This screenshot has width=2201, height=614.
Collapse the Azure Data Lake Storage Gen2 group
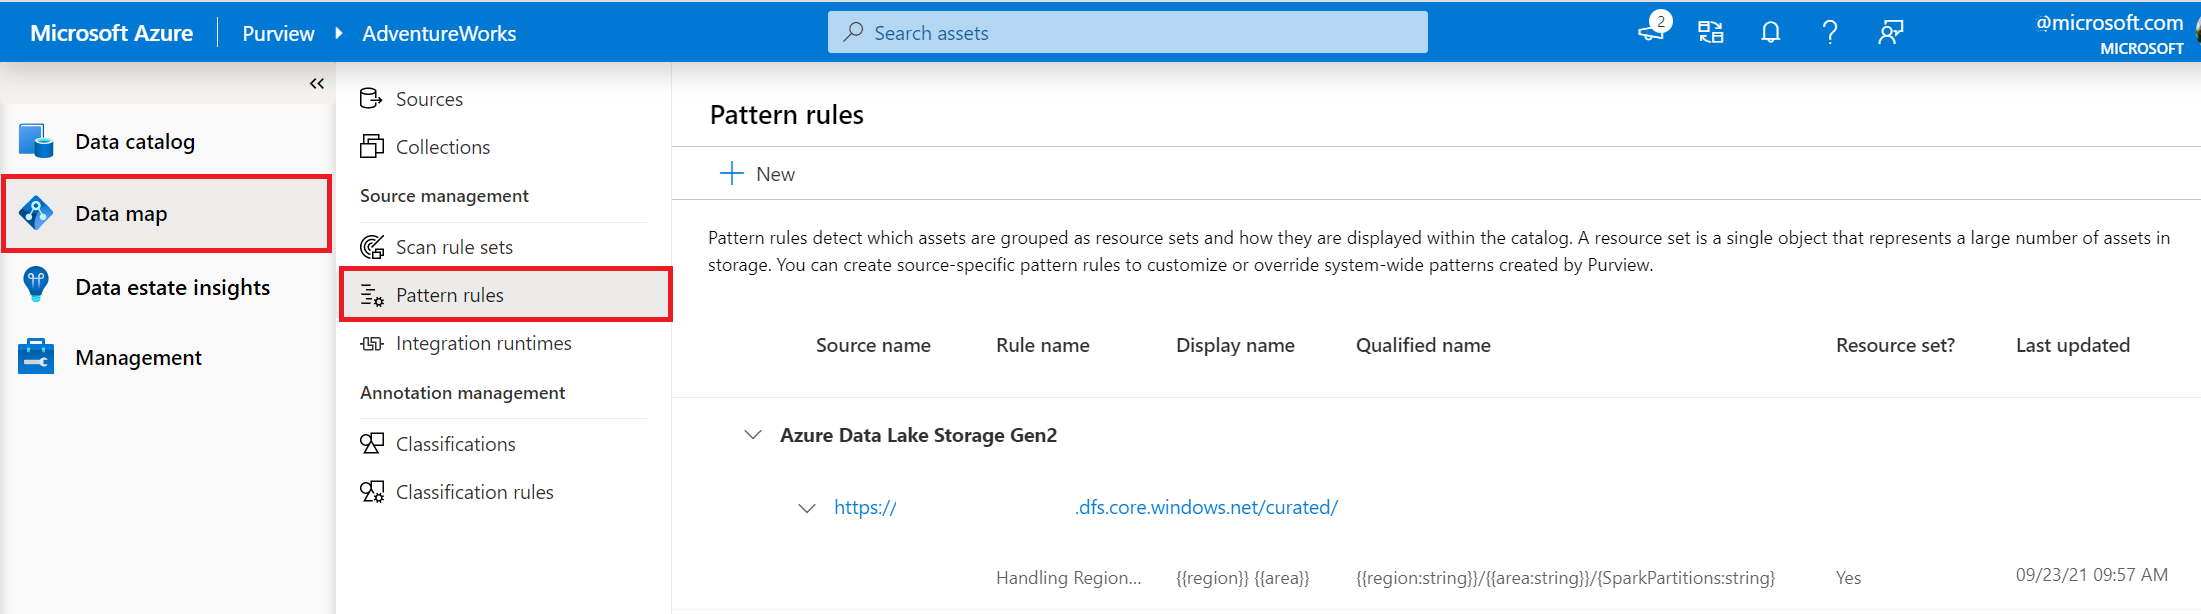pos(753,435)
